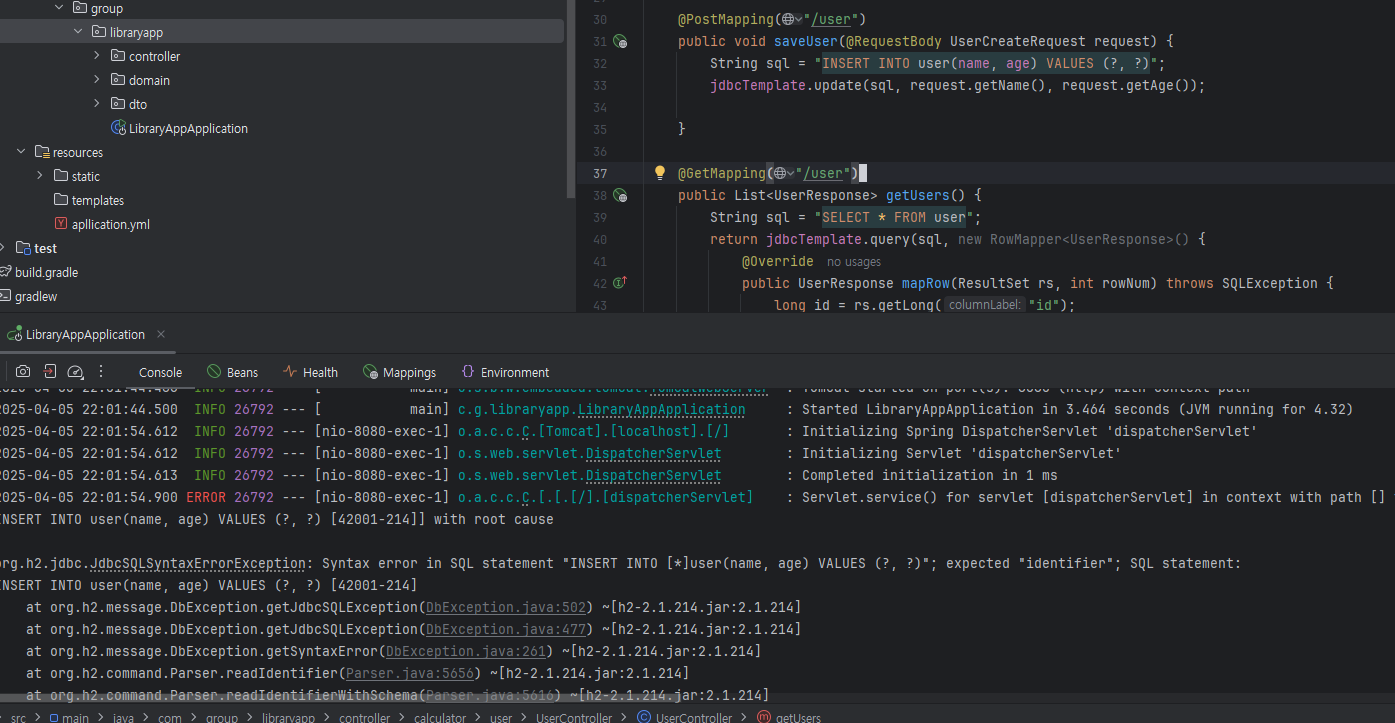1395x723 pixels.
Task: Click the gutter endpoint icon on getUsers line 38
Action: click(x=620, y=196)
